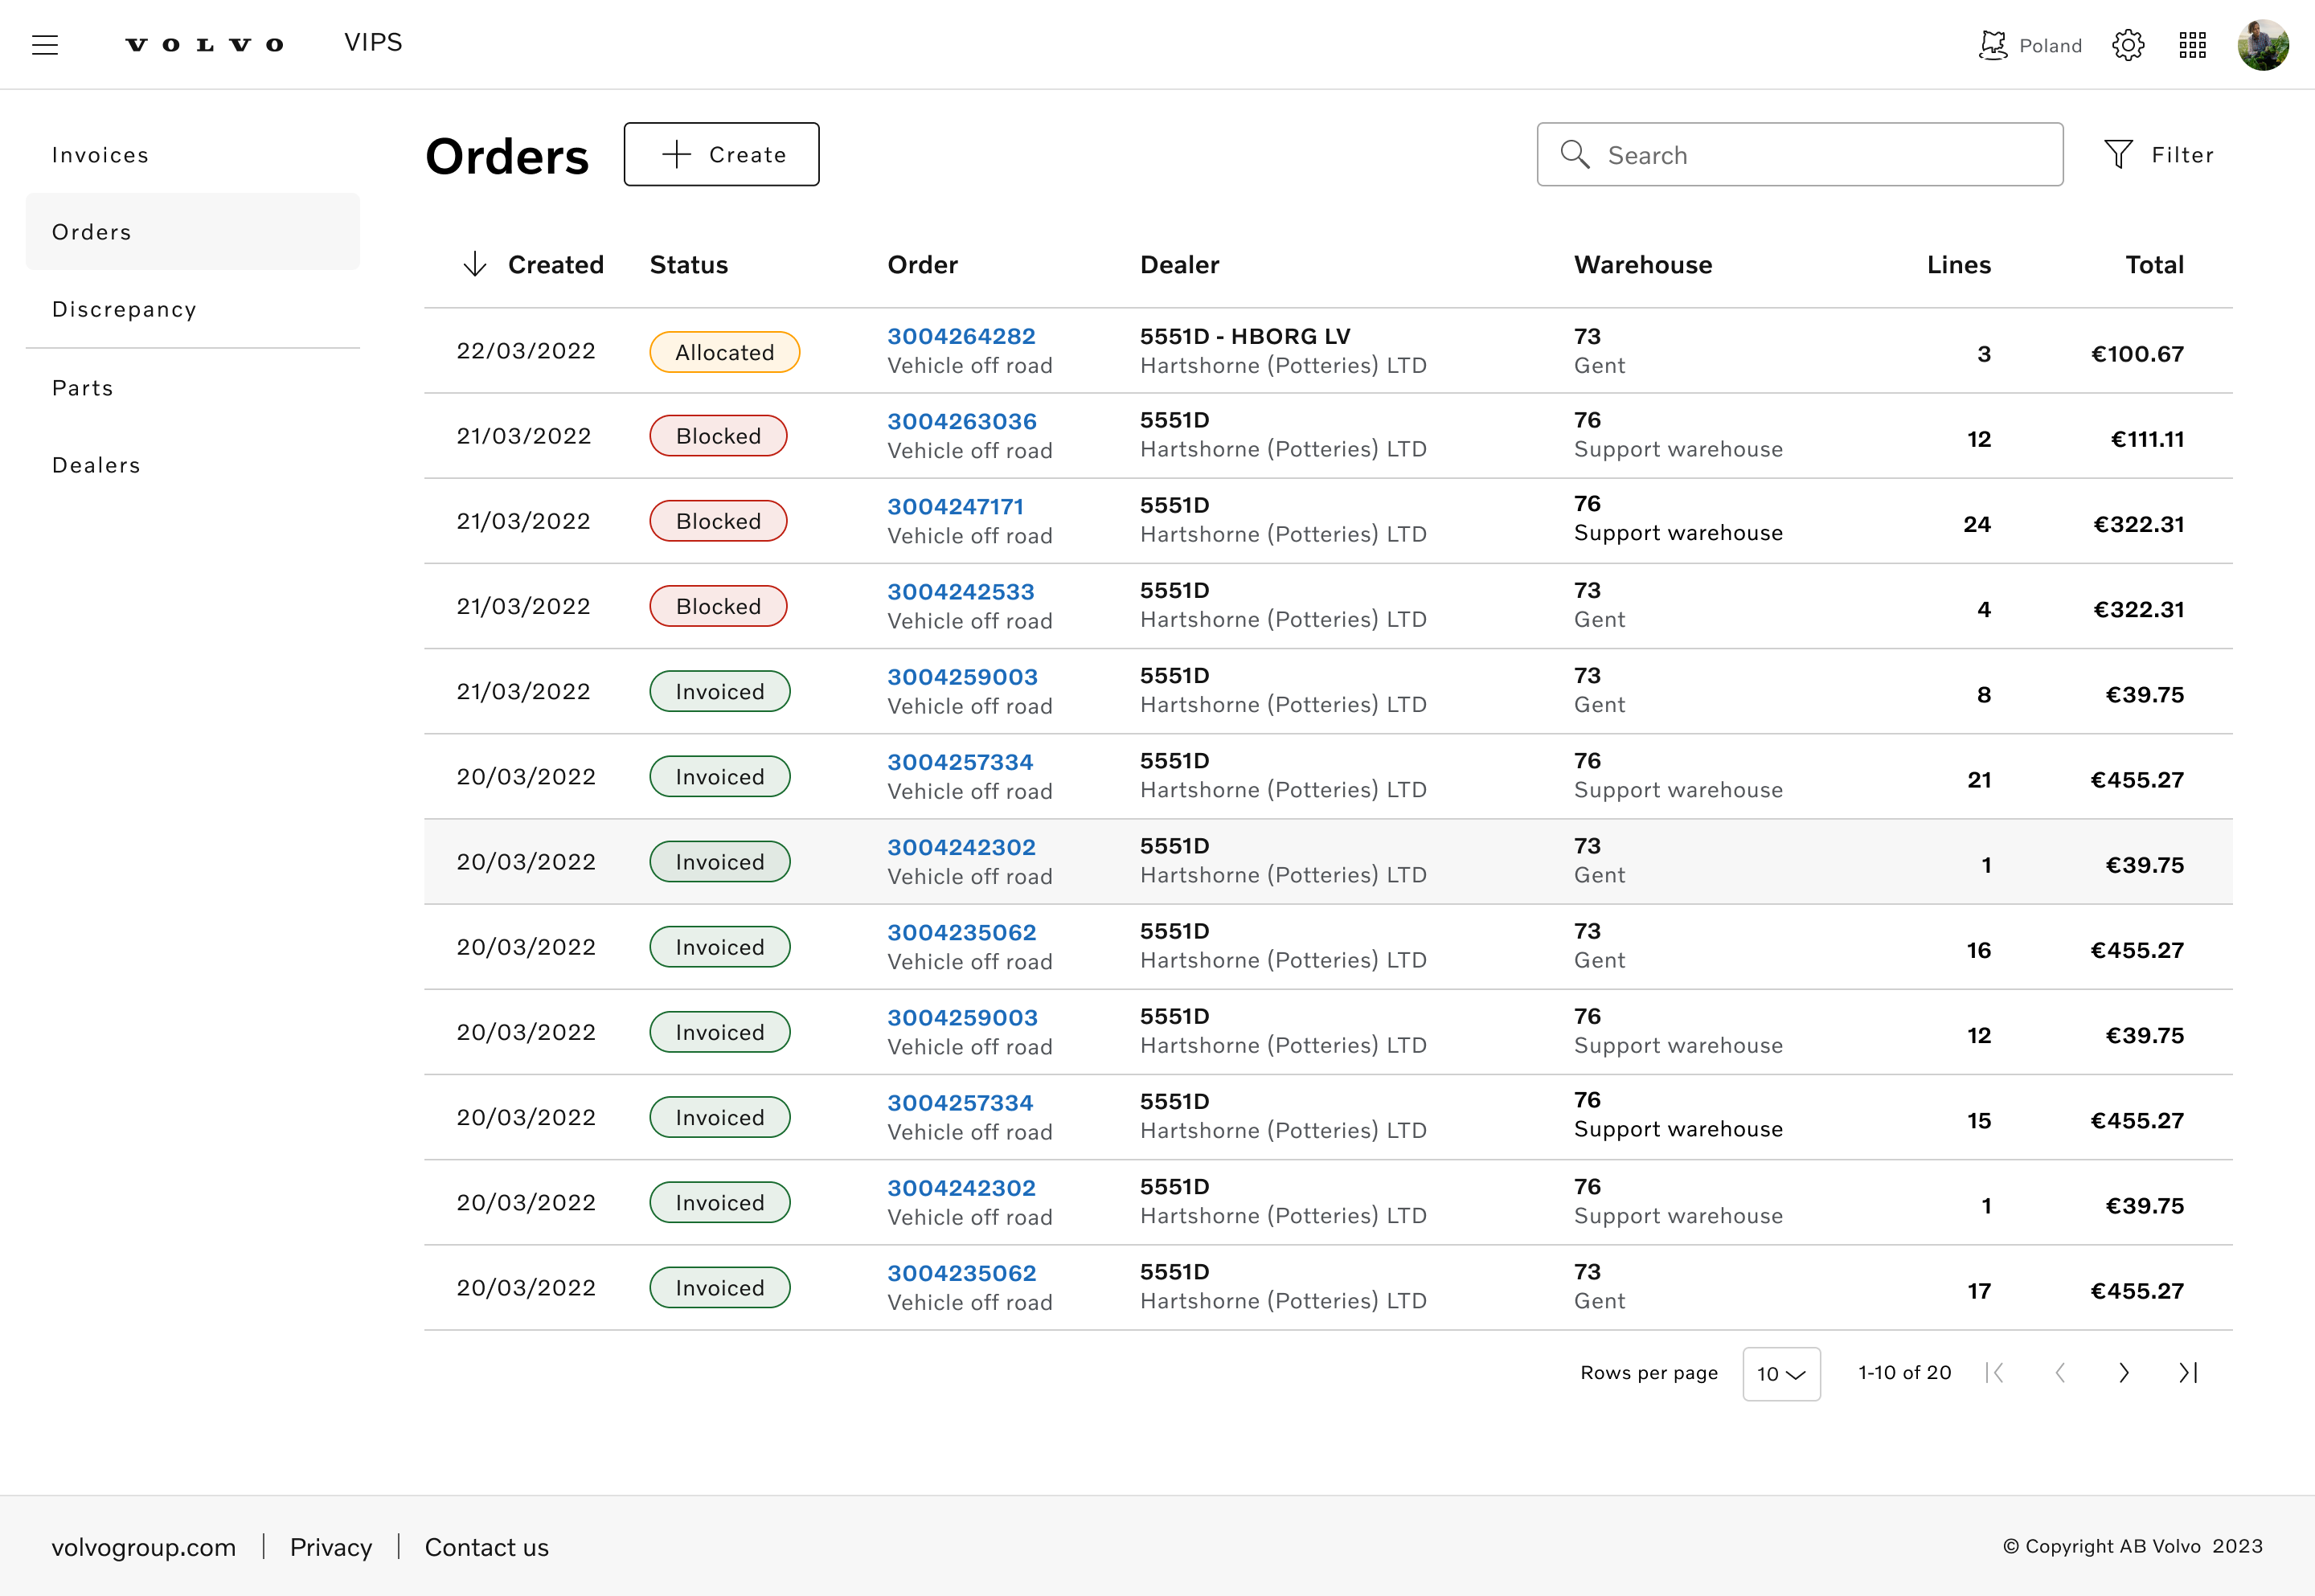Click the 5551D - HBORG LV dealer

tap(1245, 336)
